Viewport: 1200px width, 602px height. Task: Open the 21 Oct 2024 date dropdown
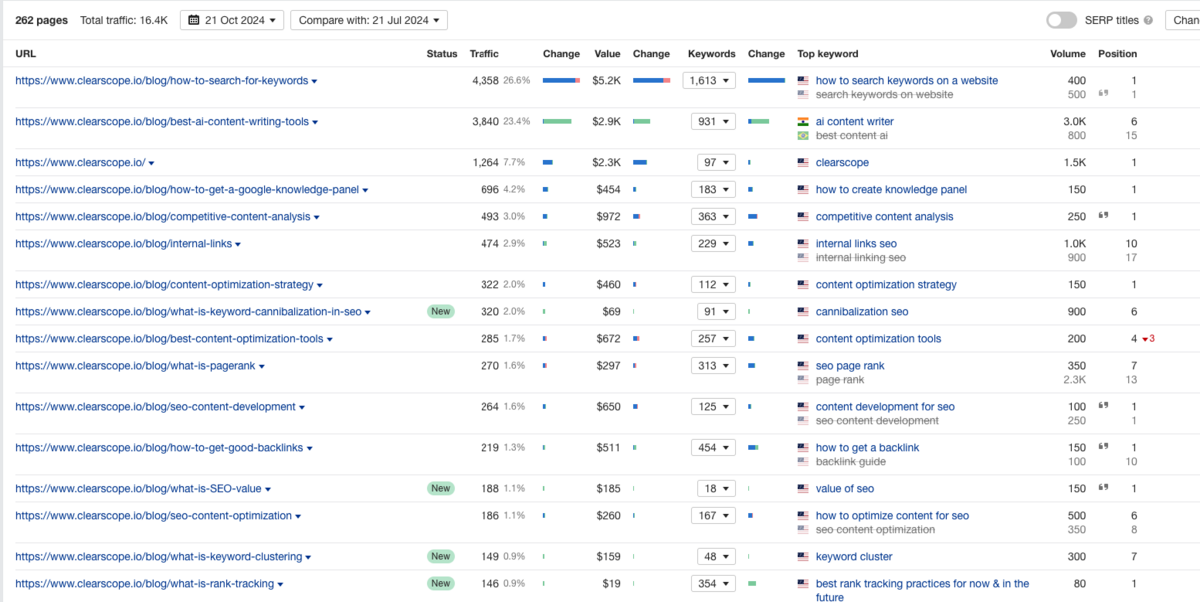pyautogui.click(x=232, y=20)
